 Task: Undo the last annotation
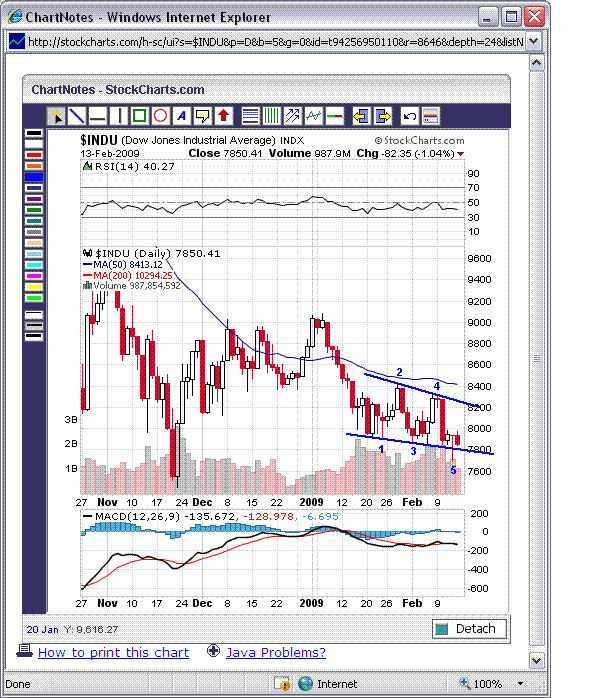click(x=409, y=117)
